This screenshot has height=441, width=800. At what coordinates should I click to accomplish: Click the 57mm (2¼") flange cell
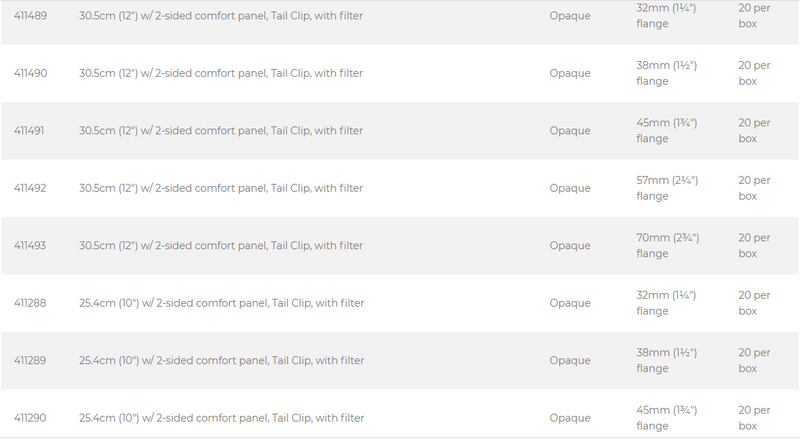click(x=667, y=188)
